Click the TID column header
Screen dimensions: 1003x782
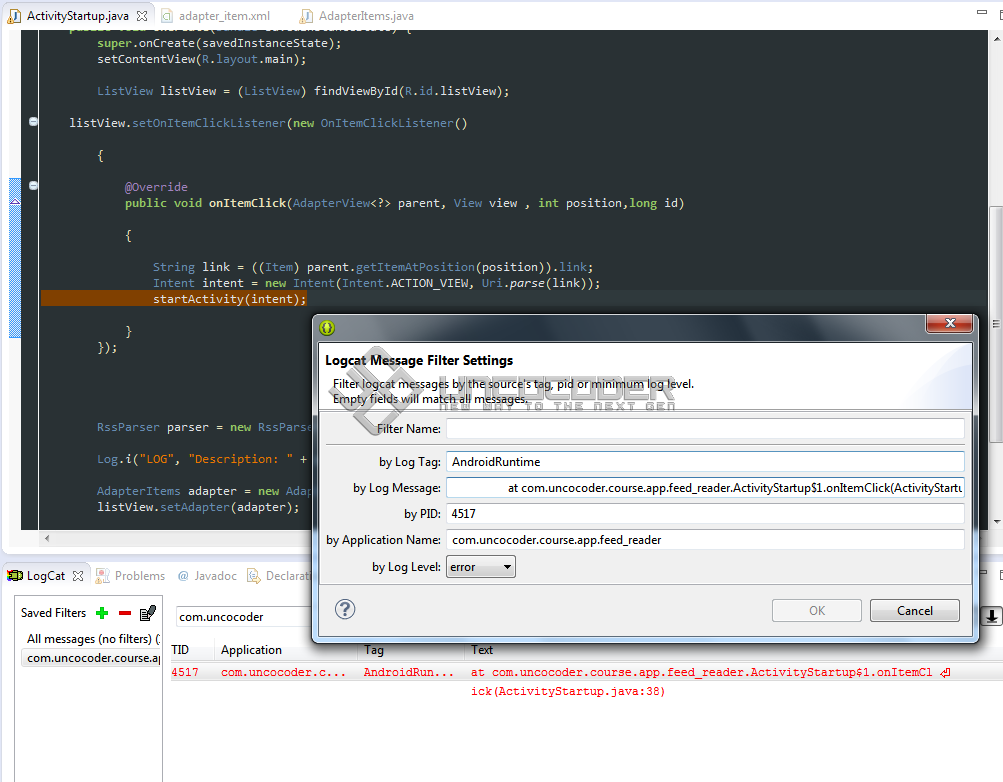click(x=180, y=650)
